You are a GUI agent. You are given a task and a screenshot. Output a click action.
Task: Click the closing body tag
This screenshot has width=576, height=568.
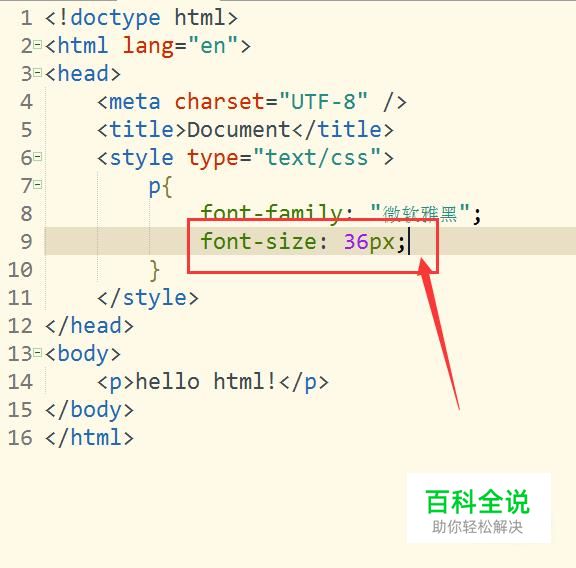89,410
